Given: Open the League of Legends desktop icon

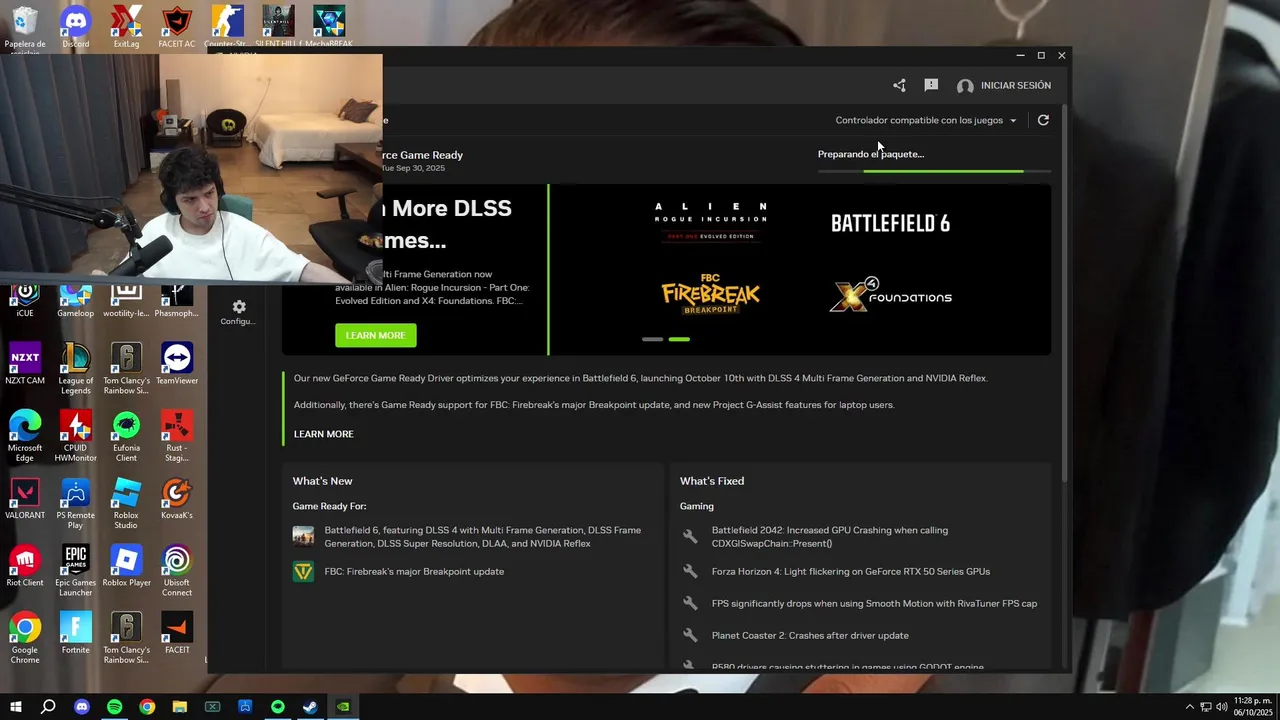Looking at the screenshot, I should coord(76,368).
